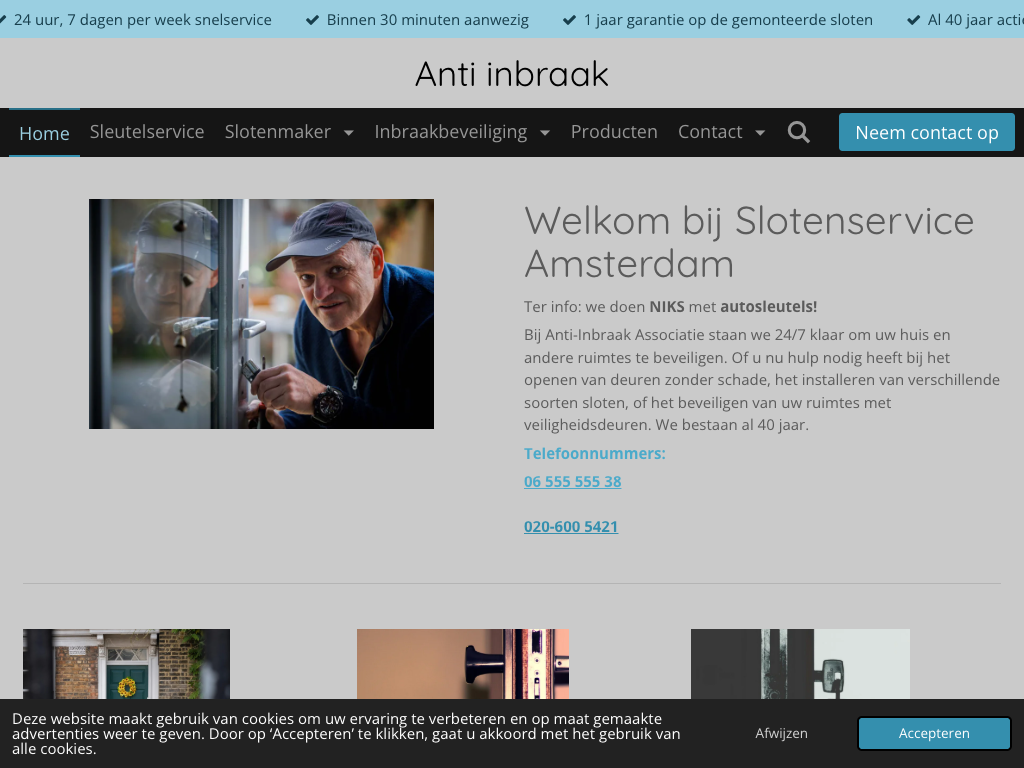The image size is (1024, 768).
Task: Open the Contact menu item
Action: tap(710, 132)
